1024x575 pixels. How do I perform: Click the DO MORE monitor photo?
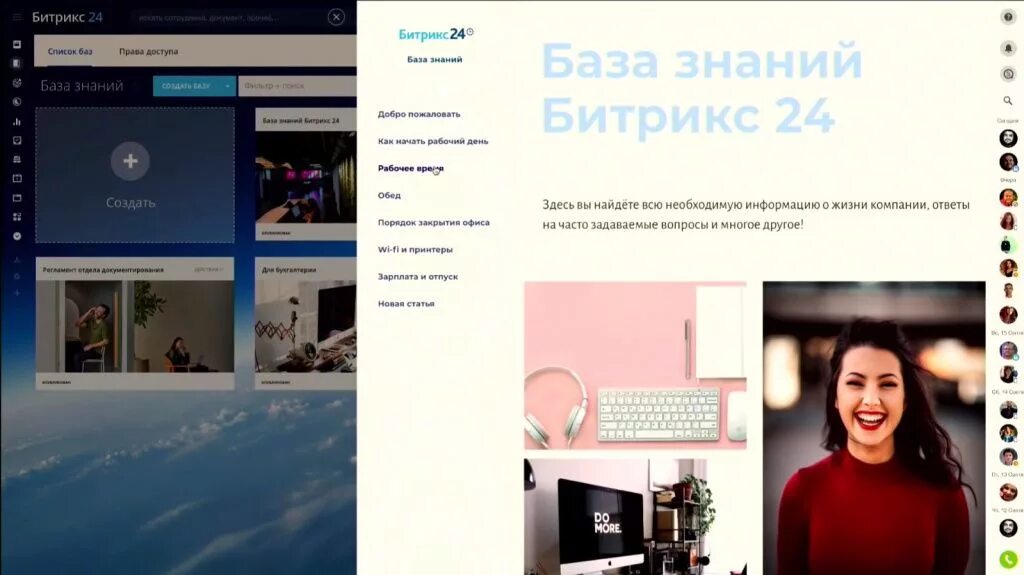coord(635,517)
